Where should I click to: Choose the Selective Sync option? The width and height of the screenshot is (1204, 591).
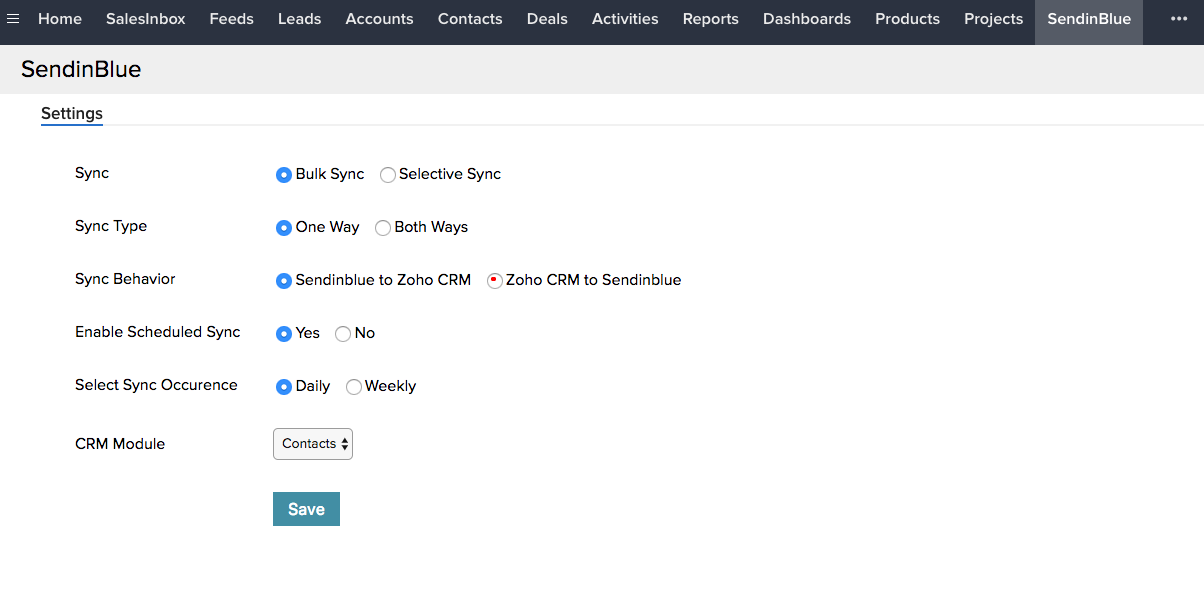[x=388, y=175]
